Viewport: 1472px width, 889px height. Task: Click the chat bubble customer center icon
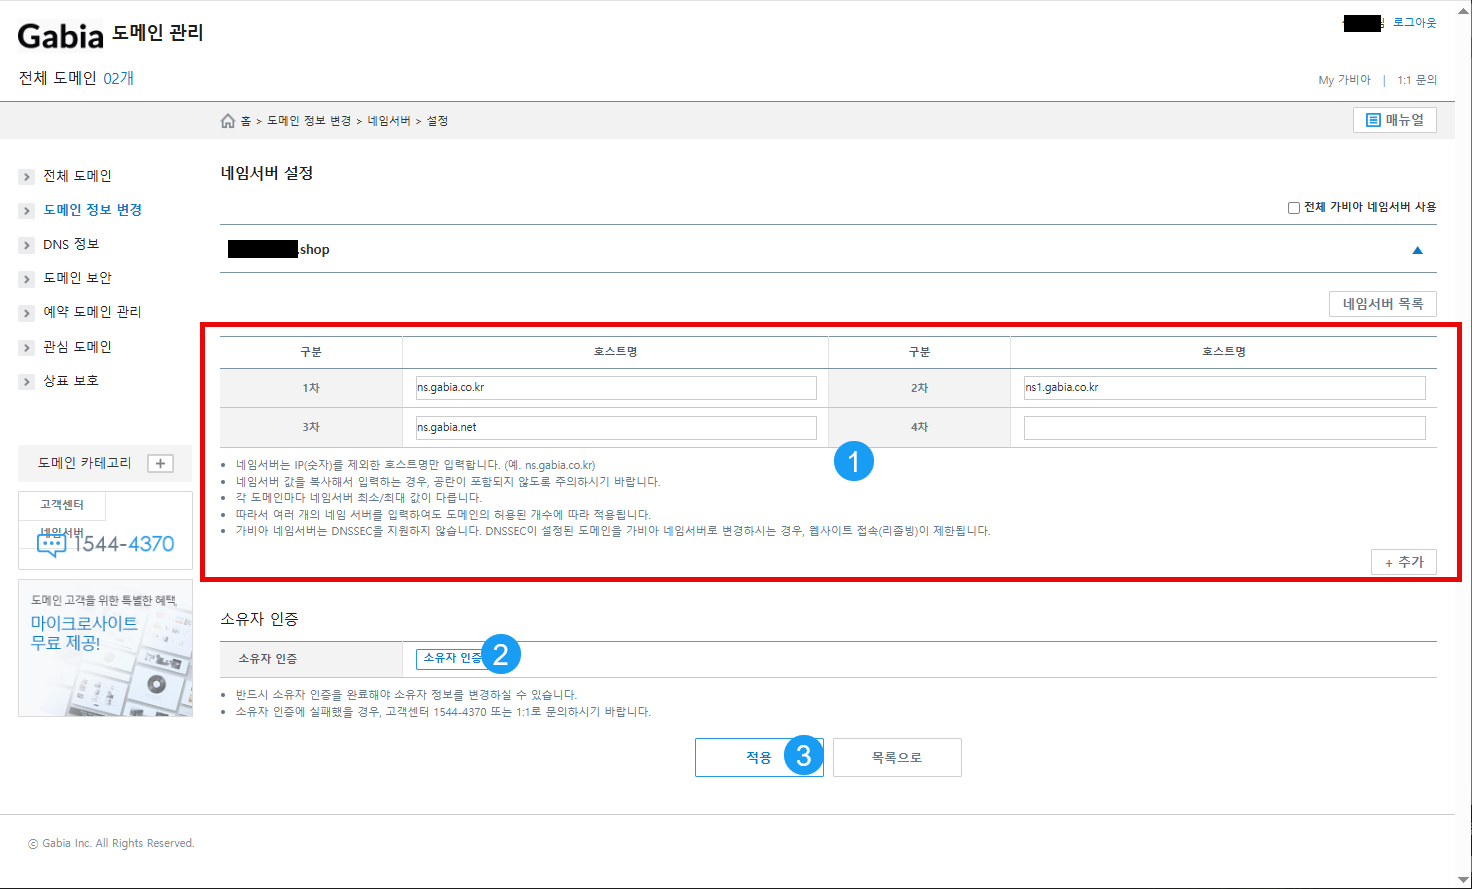pyautogui.click(x=51, y=545)
